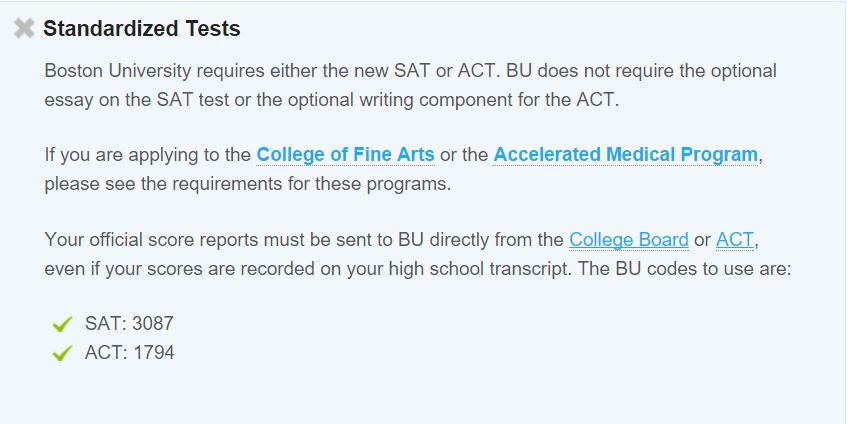
Task: Click the green checkmark beside ACT code
Action: (63, 353)
